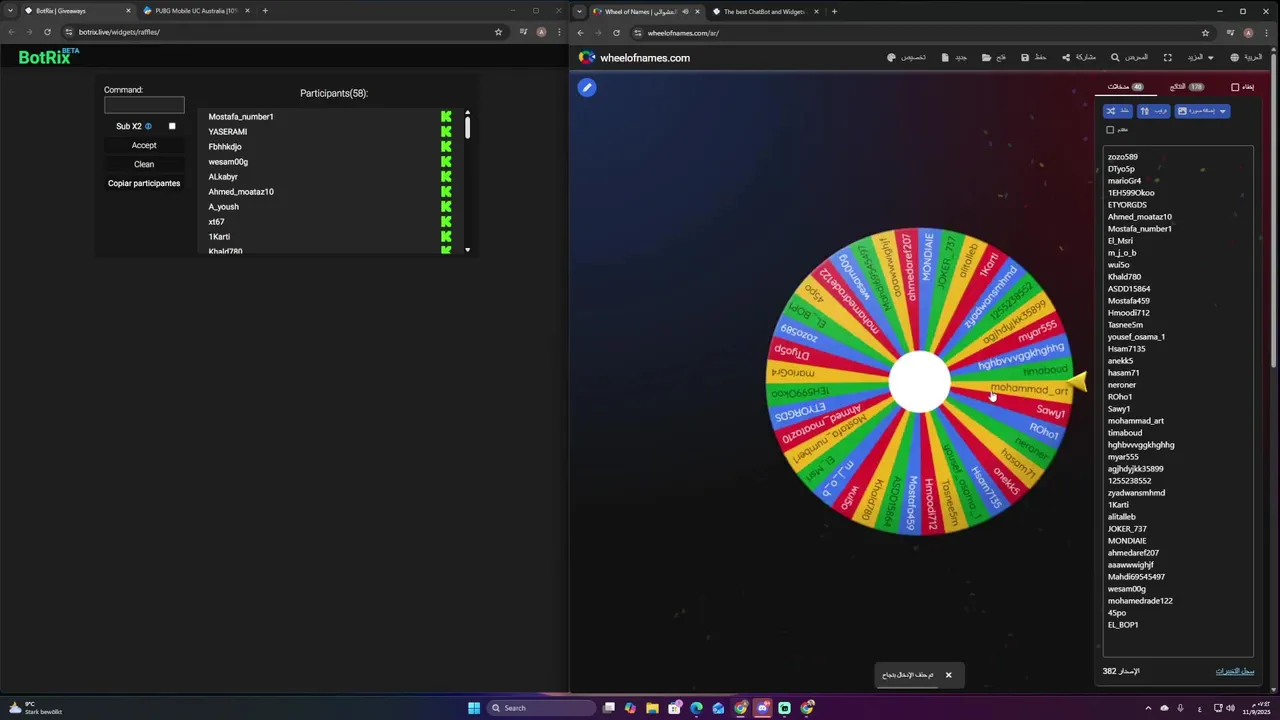The width and height of the screenshot is (1280, 720).
Task: Switch to the BotRix Giveaways browser tab
Action: point(78,11)
